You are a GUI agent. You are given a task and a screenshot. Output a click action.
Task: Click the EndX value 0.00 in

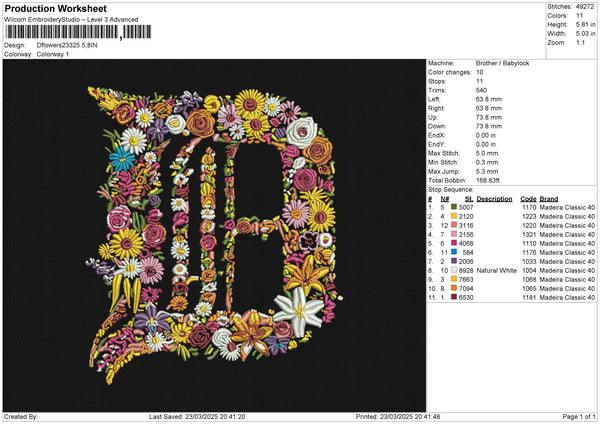pyautogui.click(x=486, y=135)
